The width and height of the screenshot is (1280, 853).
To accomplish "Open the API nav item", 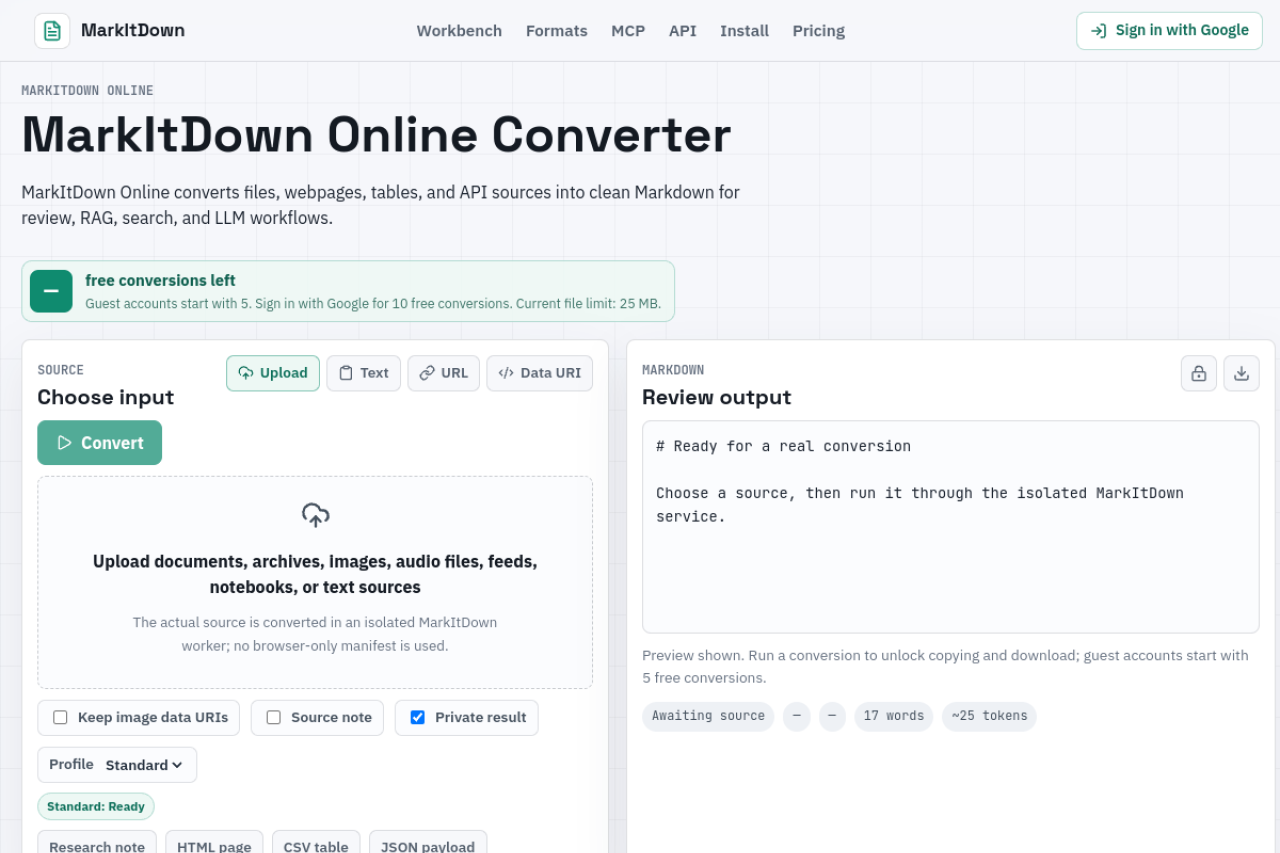I will [683, 31].
